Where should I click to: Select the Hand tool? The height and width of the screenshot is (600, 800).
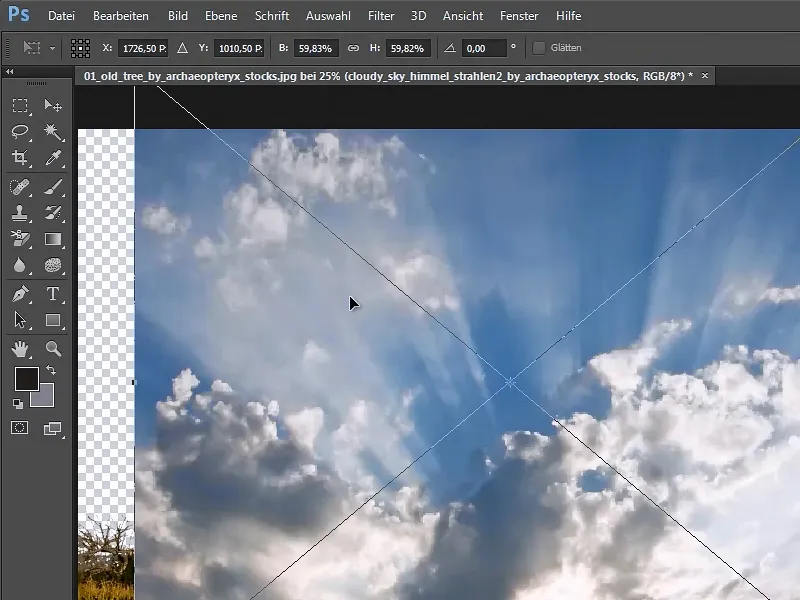pos(20,349)
